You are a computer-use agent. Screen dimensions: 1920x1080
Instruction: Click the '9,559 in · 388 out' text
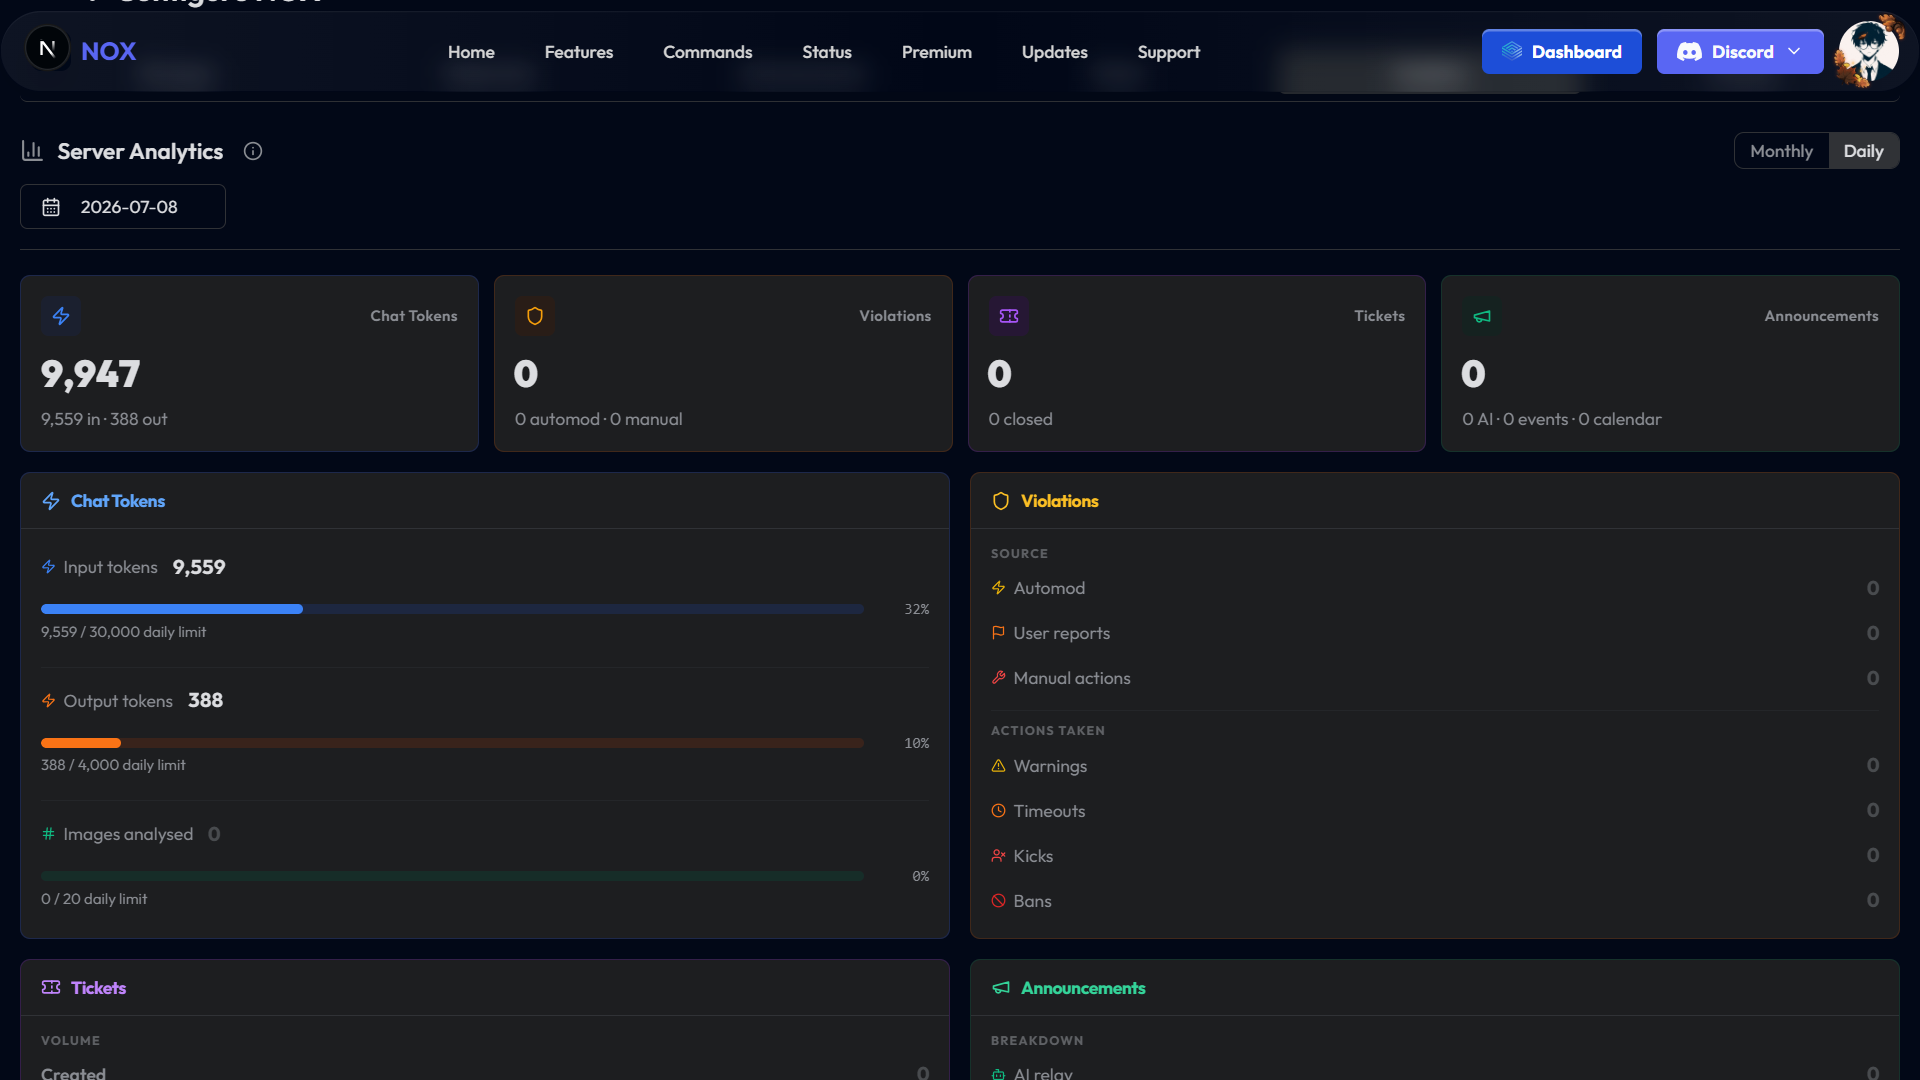(104, 419)
